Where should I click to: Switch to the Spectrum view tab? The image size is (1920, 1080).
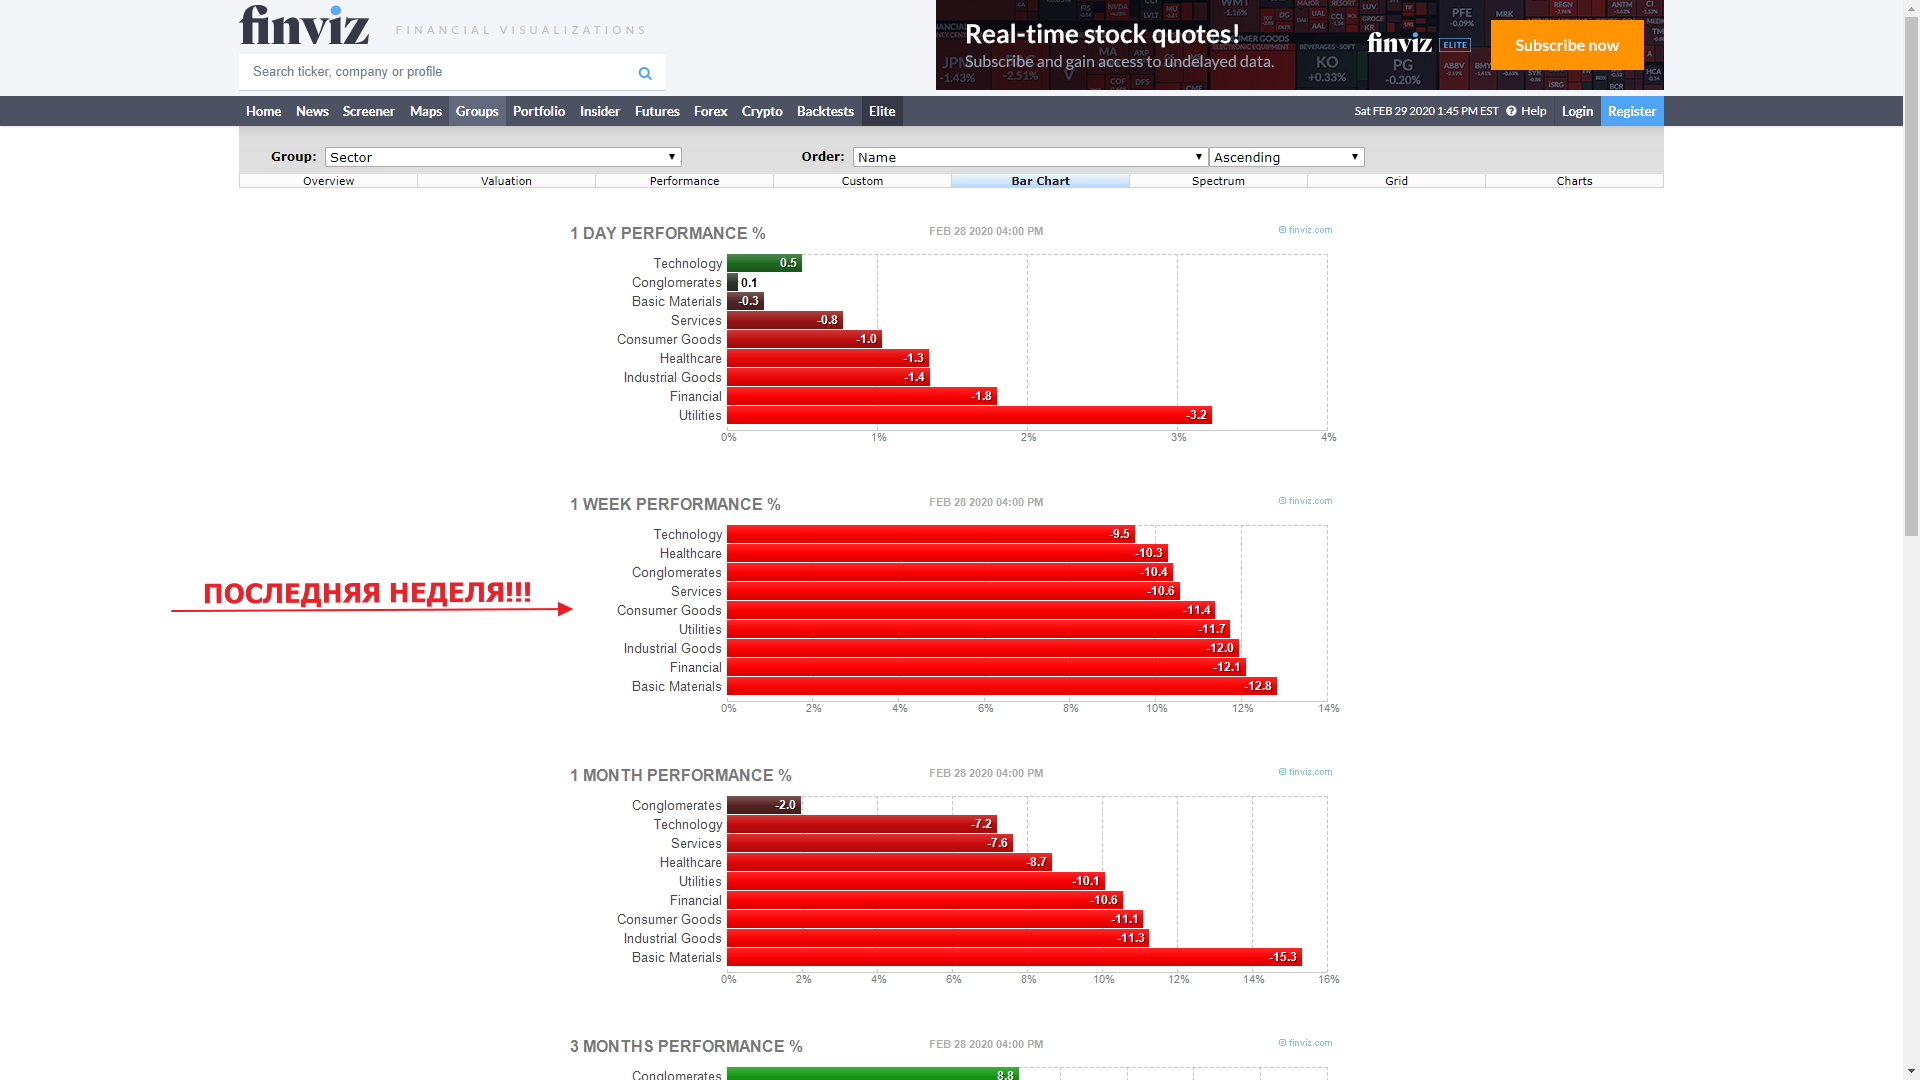(x=1218, y=181)
